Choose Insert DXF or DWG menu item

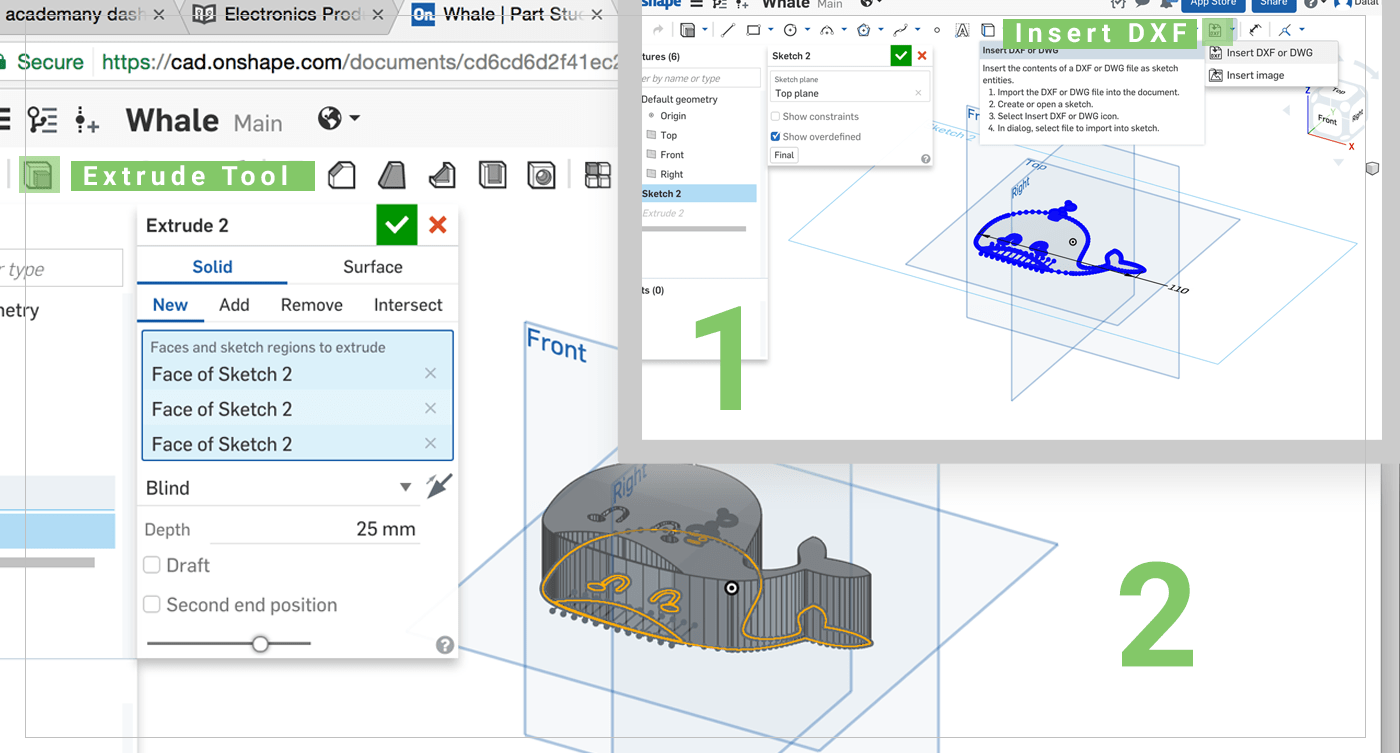tap(1270, 53)
